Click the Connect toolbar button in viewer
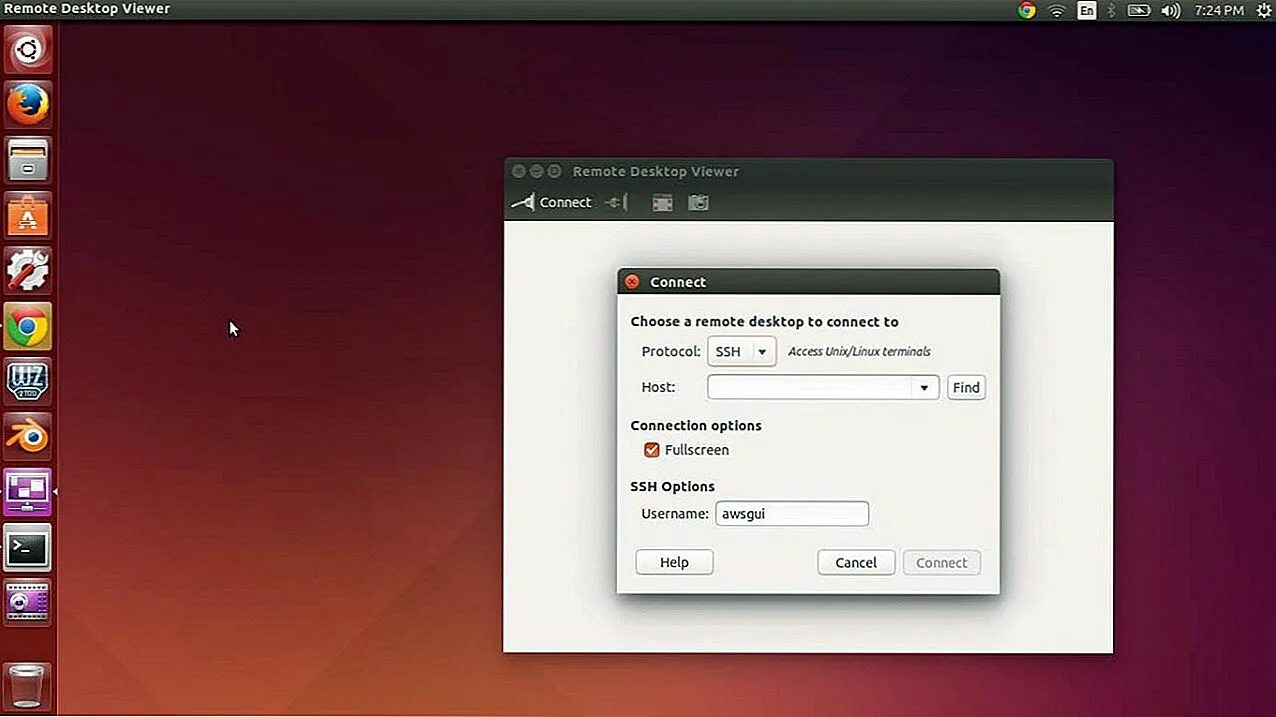This screenshot has width=1276, height=717. coord(552,202)
